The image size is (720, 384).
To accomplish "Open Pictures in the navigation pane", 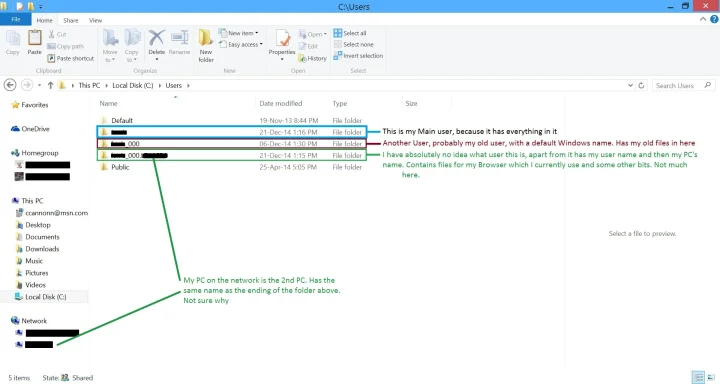I will coord(32,273).
